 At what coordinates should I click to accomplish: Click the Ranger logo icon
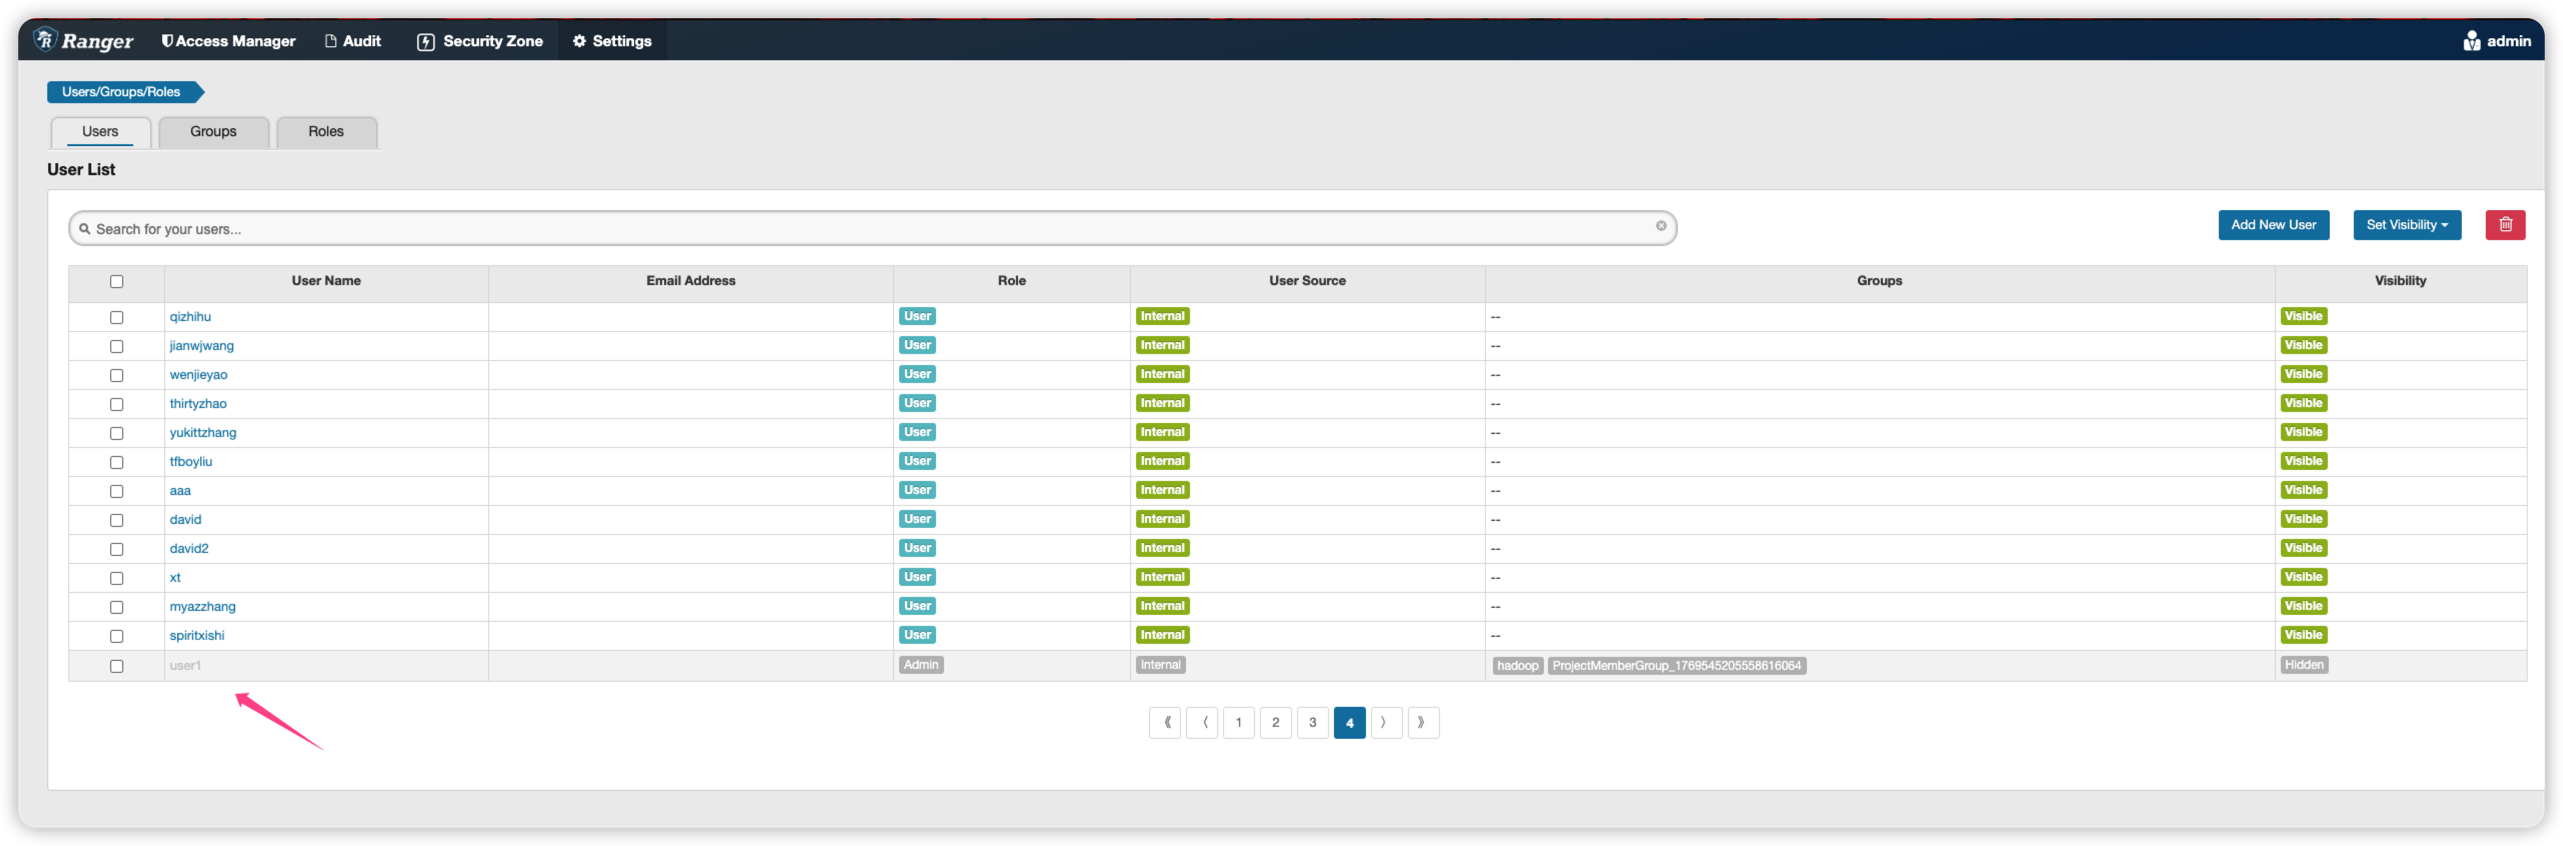[45, 40]
